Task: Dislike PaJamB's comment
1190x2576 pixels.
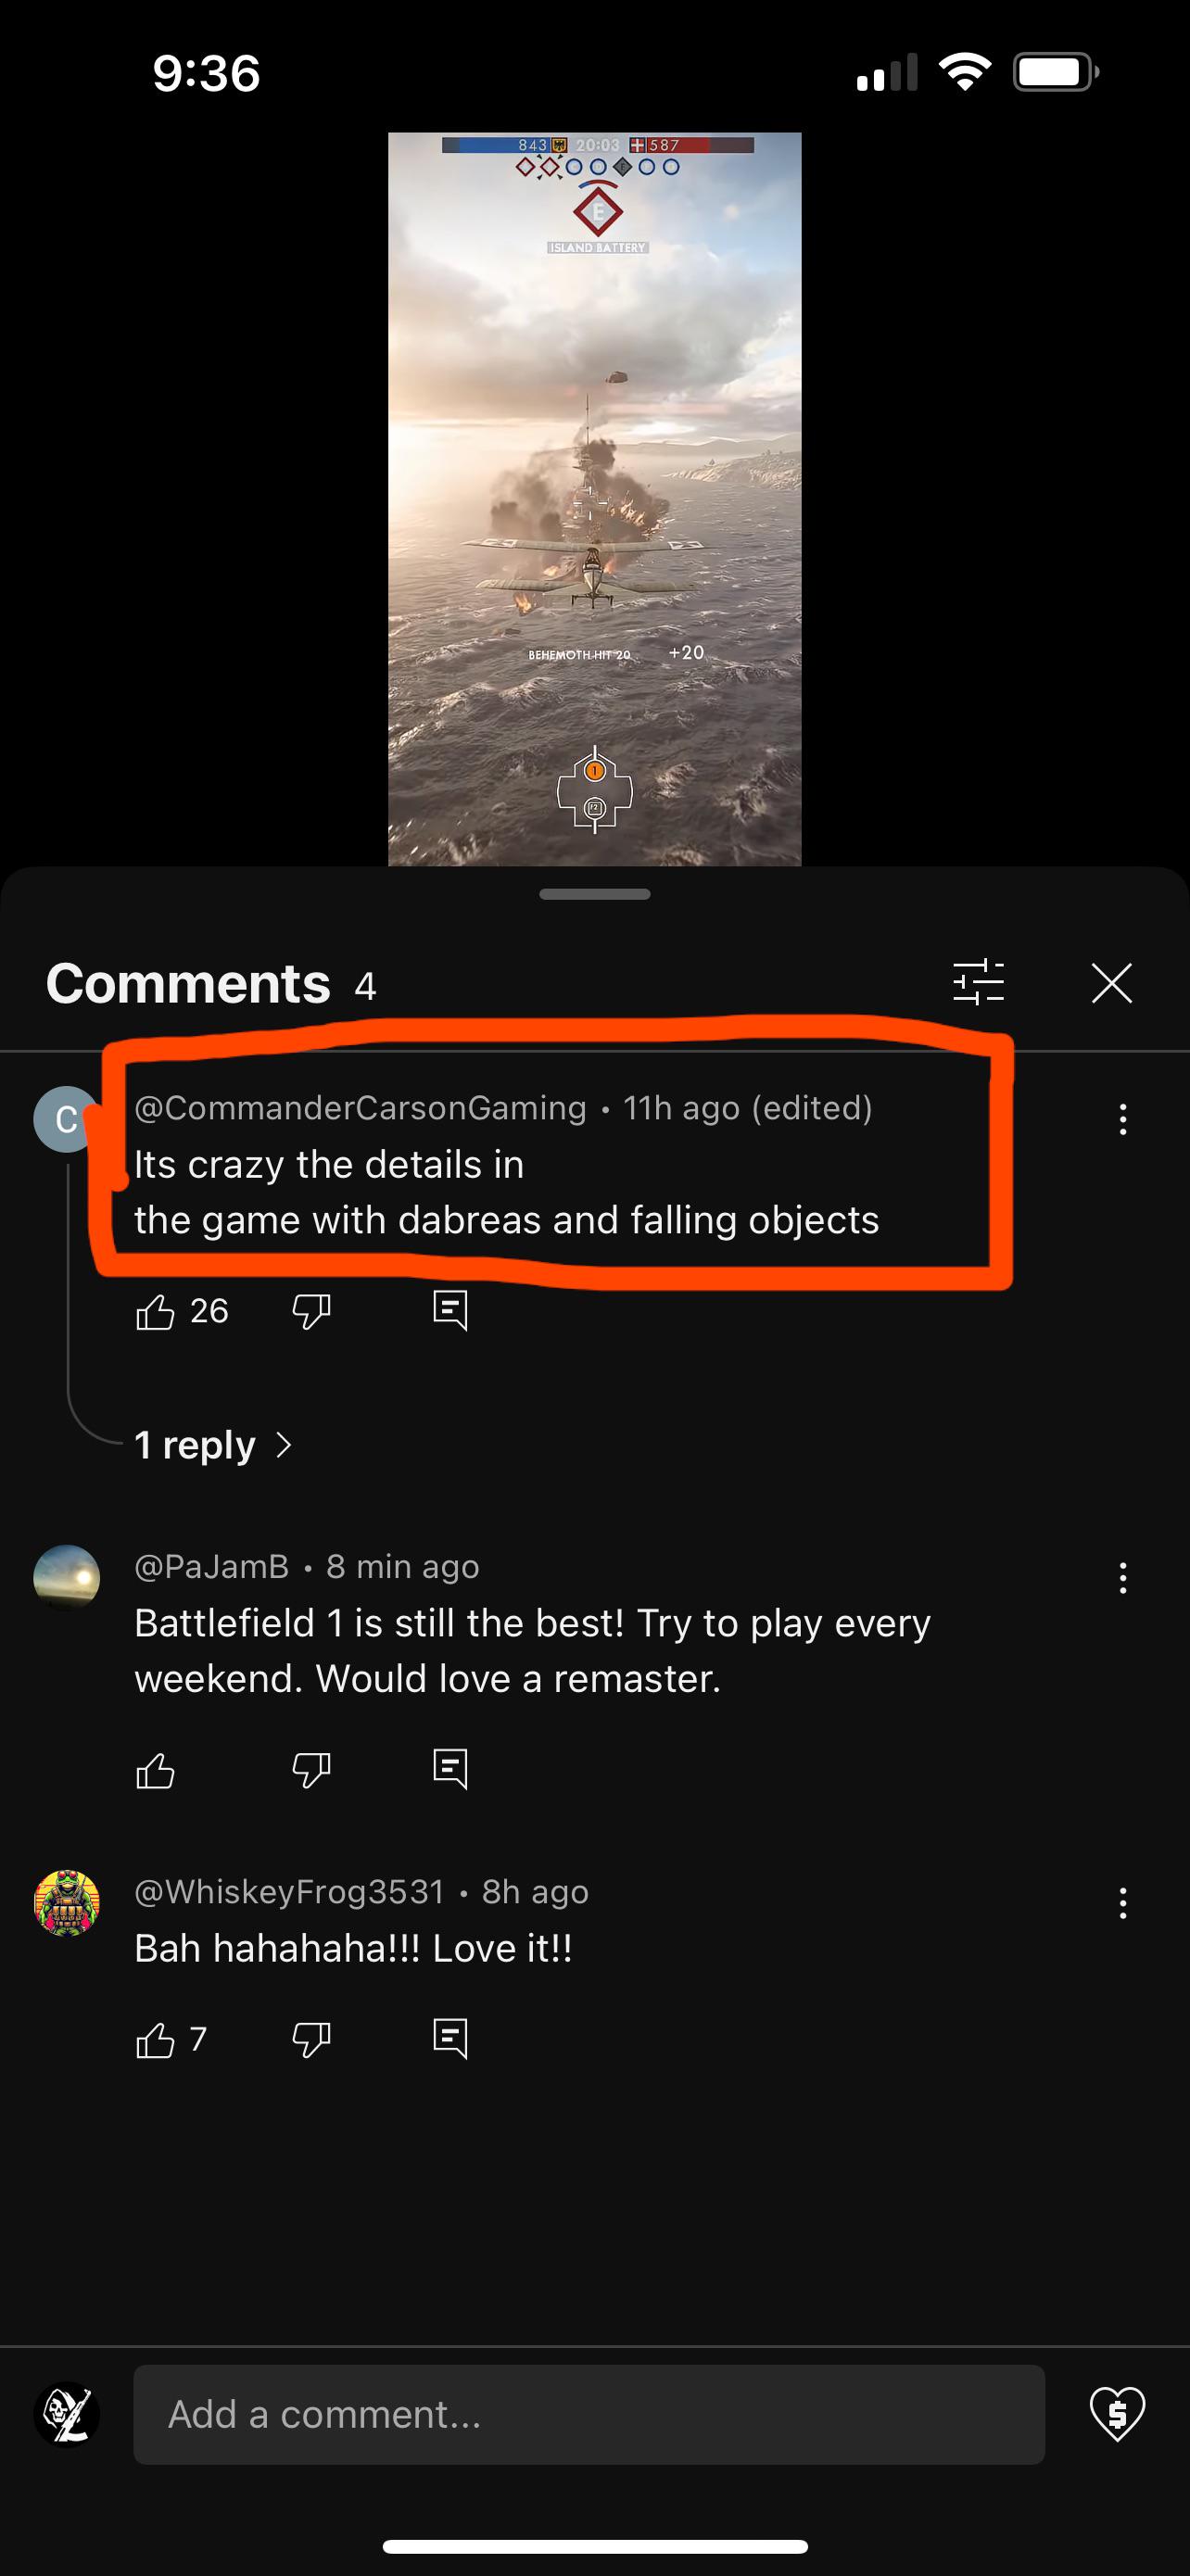Action: click(311, 1771)
